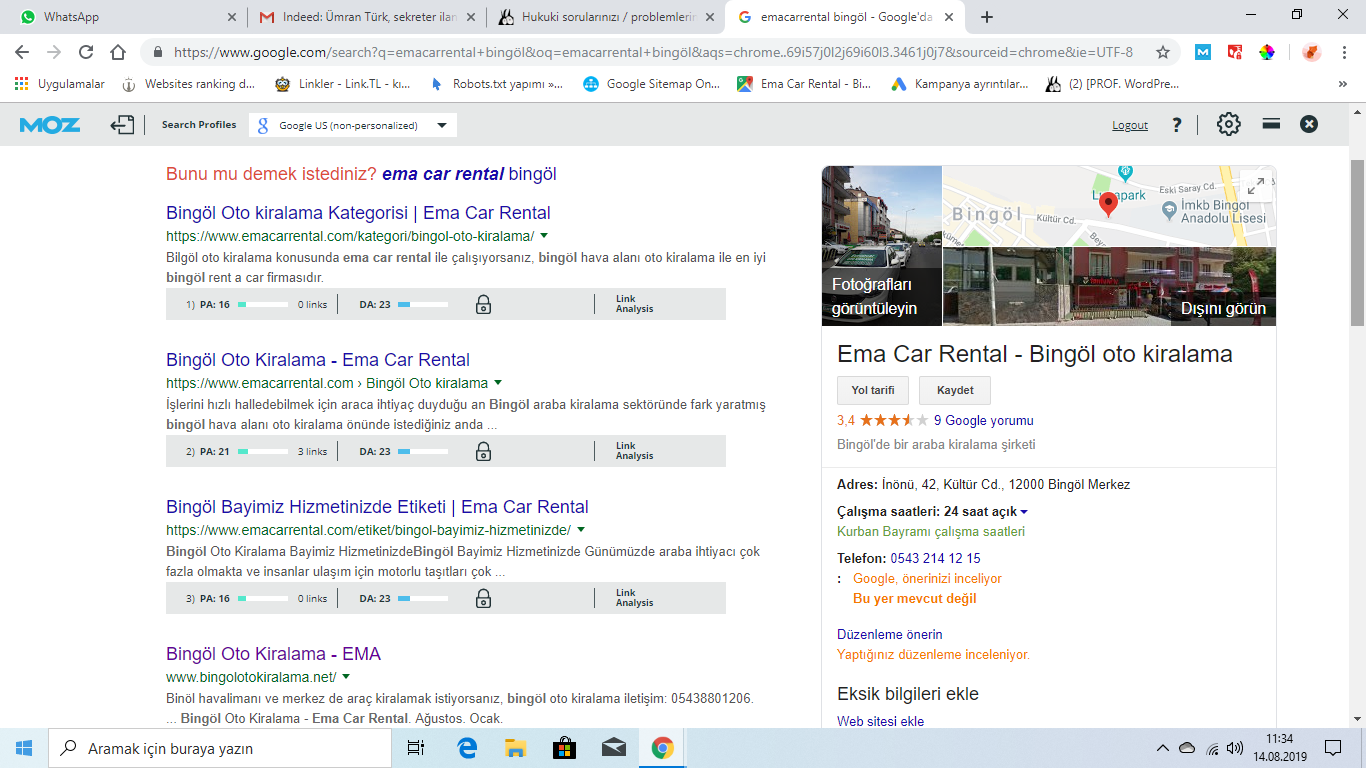Image resolution: width=1366 pixels, height=768 pixels.
Task: Open the Mail app from the taskbar
Action: (x=613, y=748)
